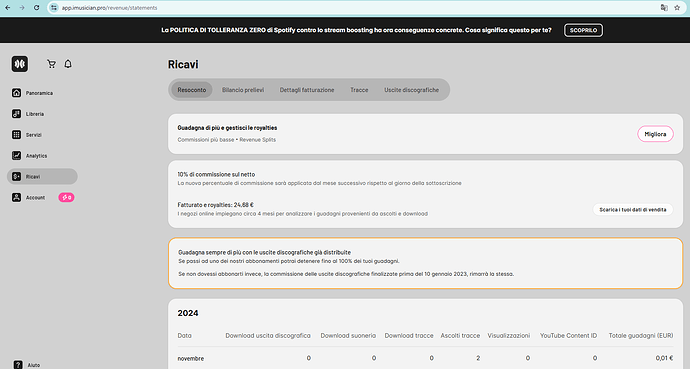690x369 pixels.
Task: Click Fatturato e royalties: 24,68 € text
Action: click(x=216, y=205)
